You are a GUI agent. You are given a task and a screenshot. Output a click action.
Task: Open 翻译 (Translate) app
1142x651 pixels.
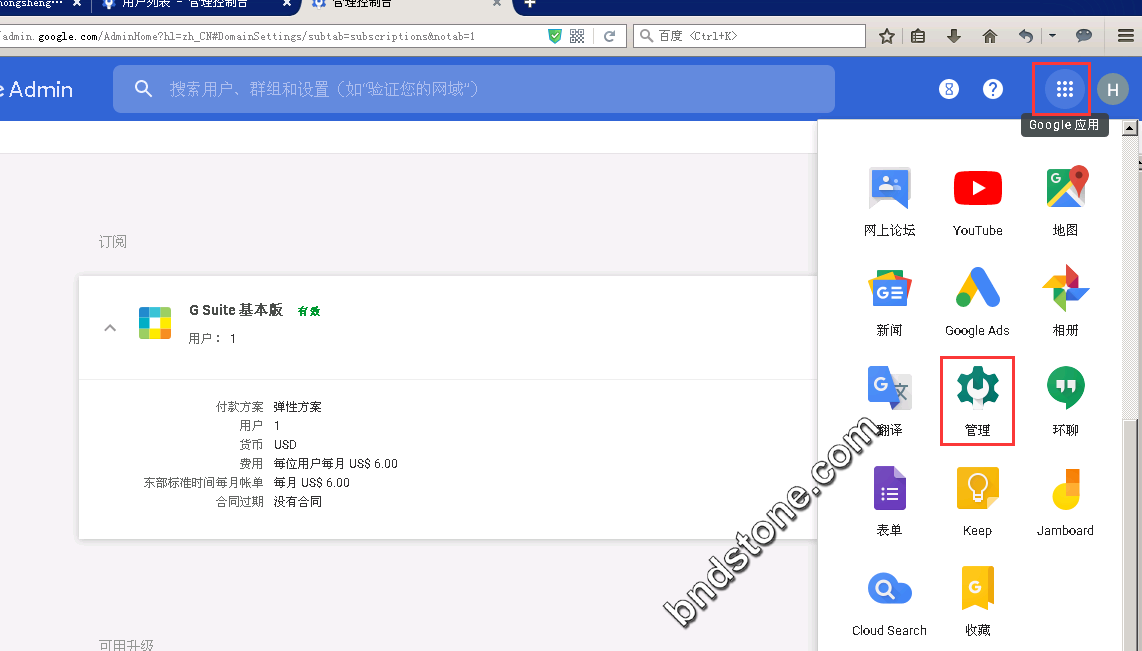point(889,401)
